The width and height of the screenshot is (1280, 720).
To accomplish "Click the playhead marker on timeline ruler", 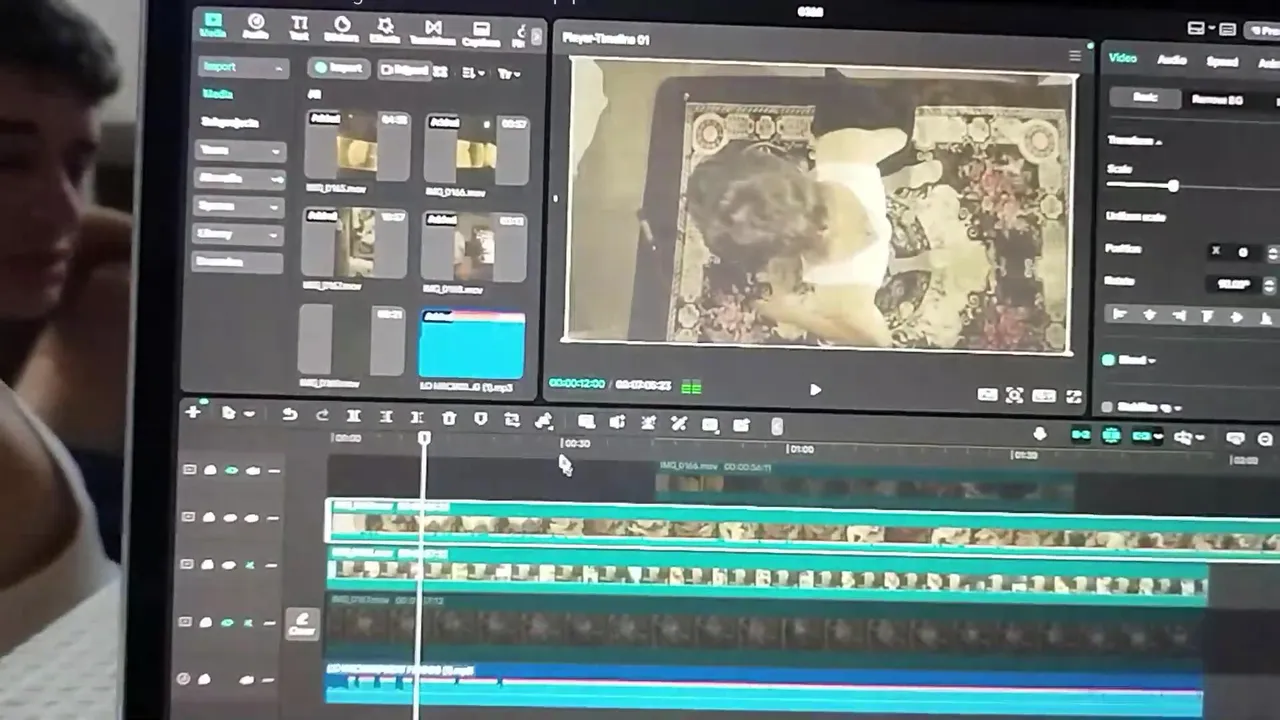I will tap(424, 439).
